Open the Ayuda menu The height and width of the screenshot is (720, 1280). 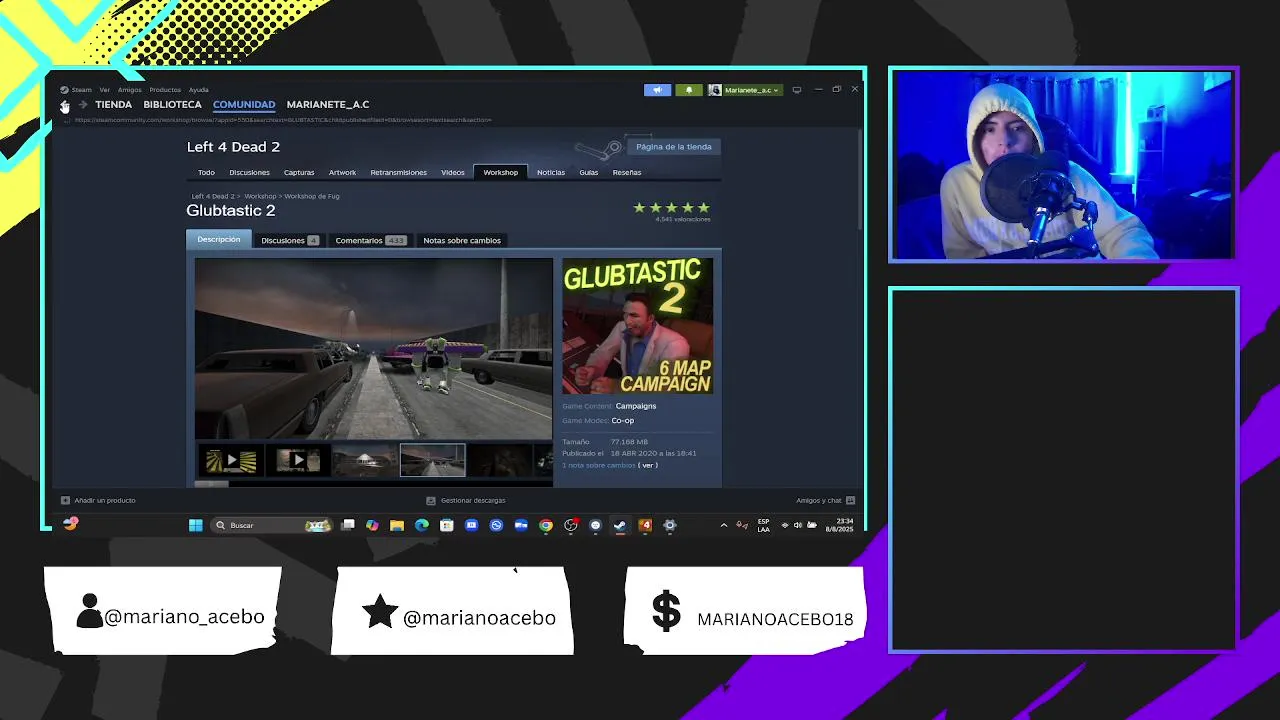tap(199, 90)
